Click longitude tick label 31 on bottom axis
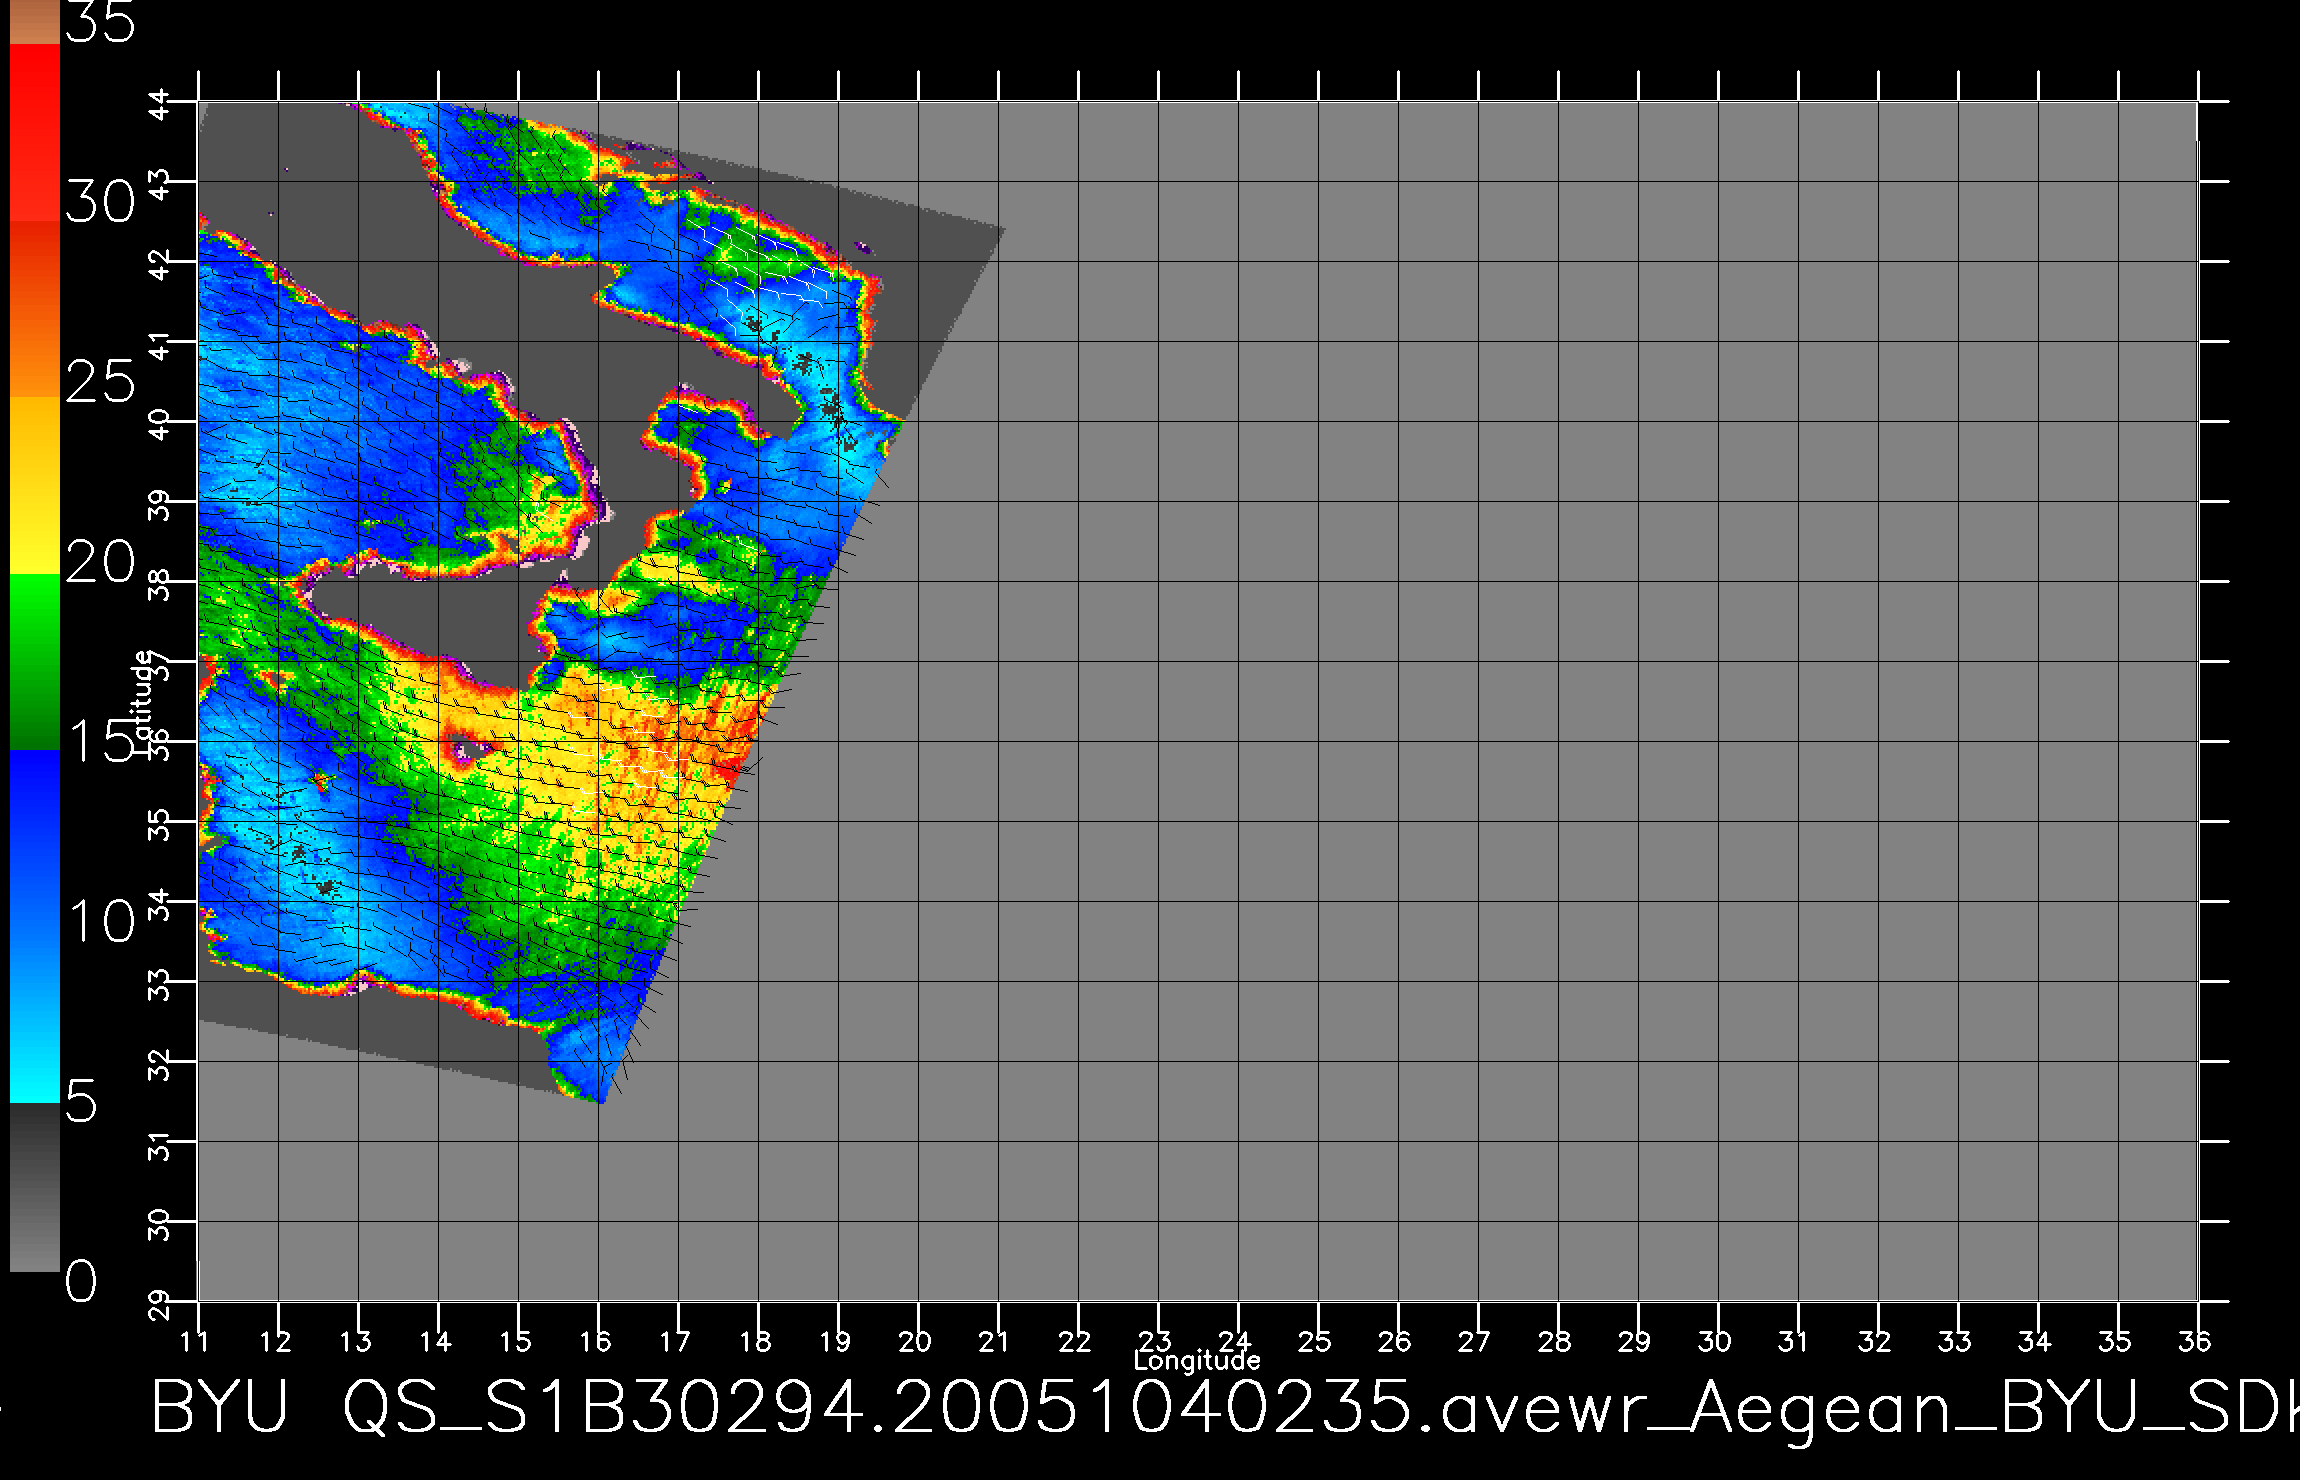Screen dimensions: 2300x1480 [1794, 1340]
